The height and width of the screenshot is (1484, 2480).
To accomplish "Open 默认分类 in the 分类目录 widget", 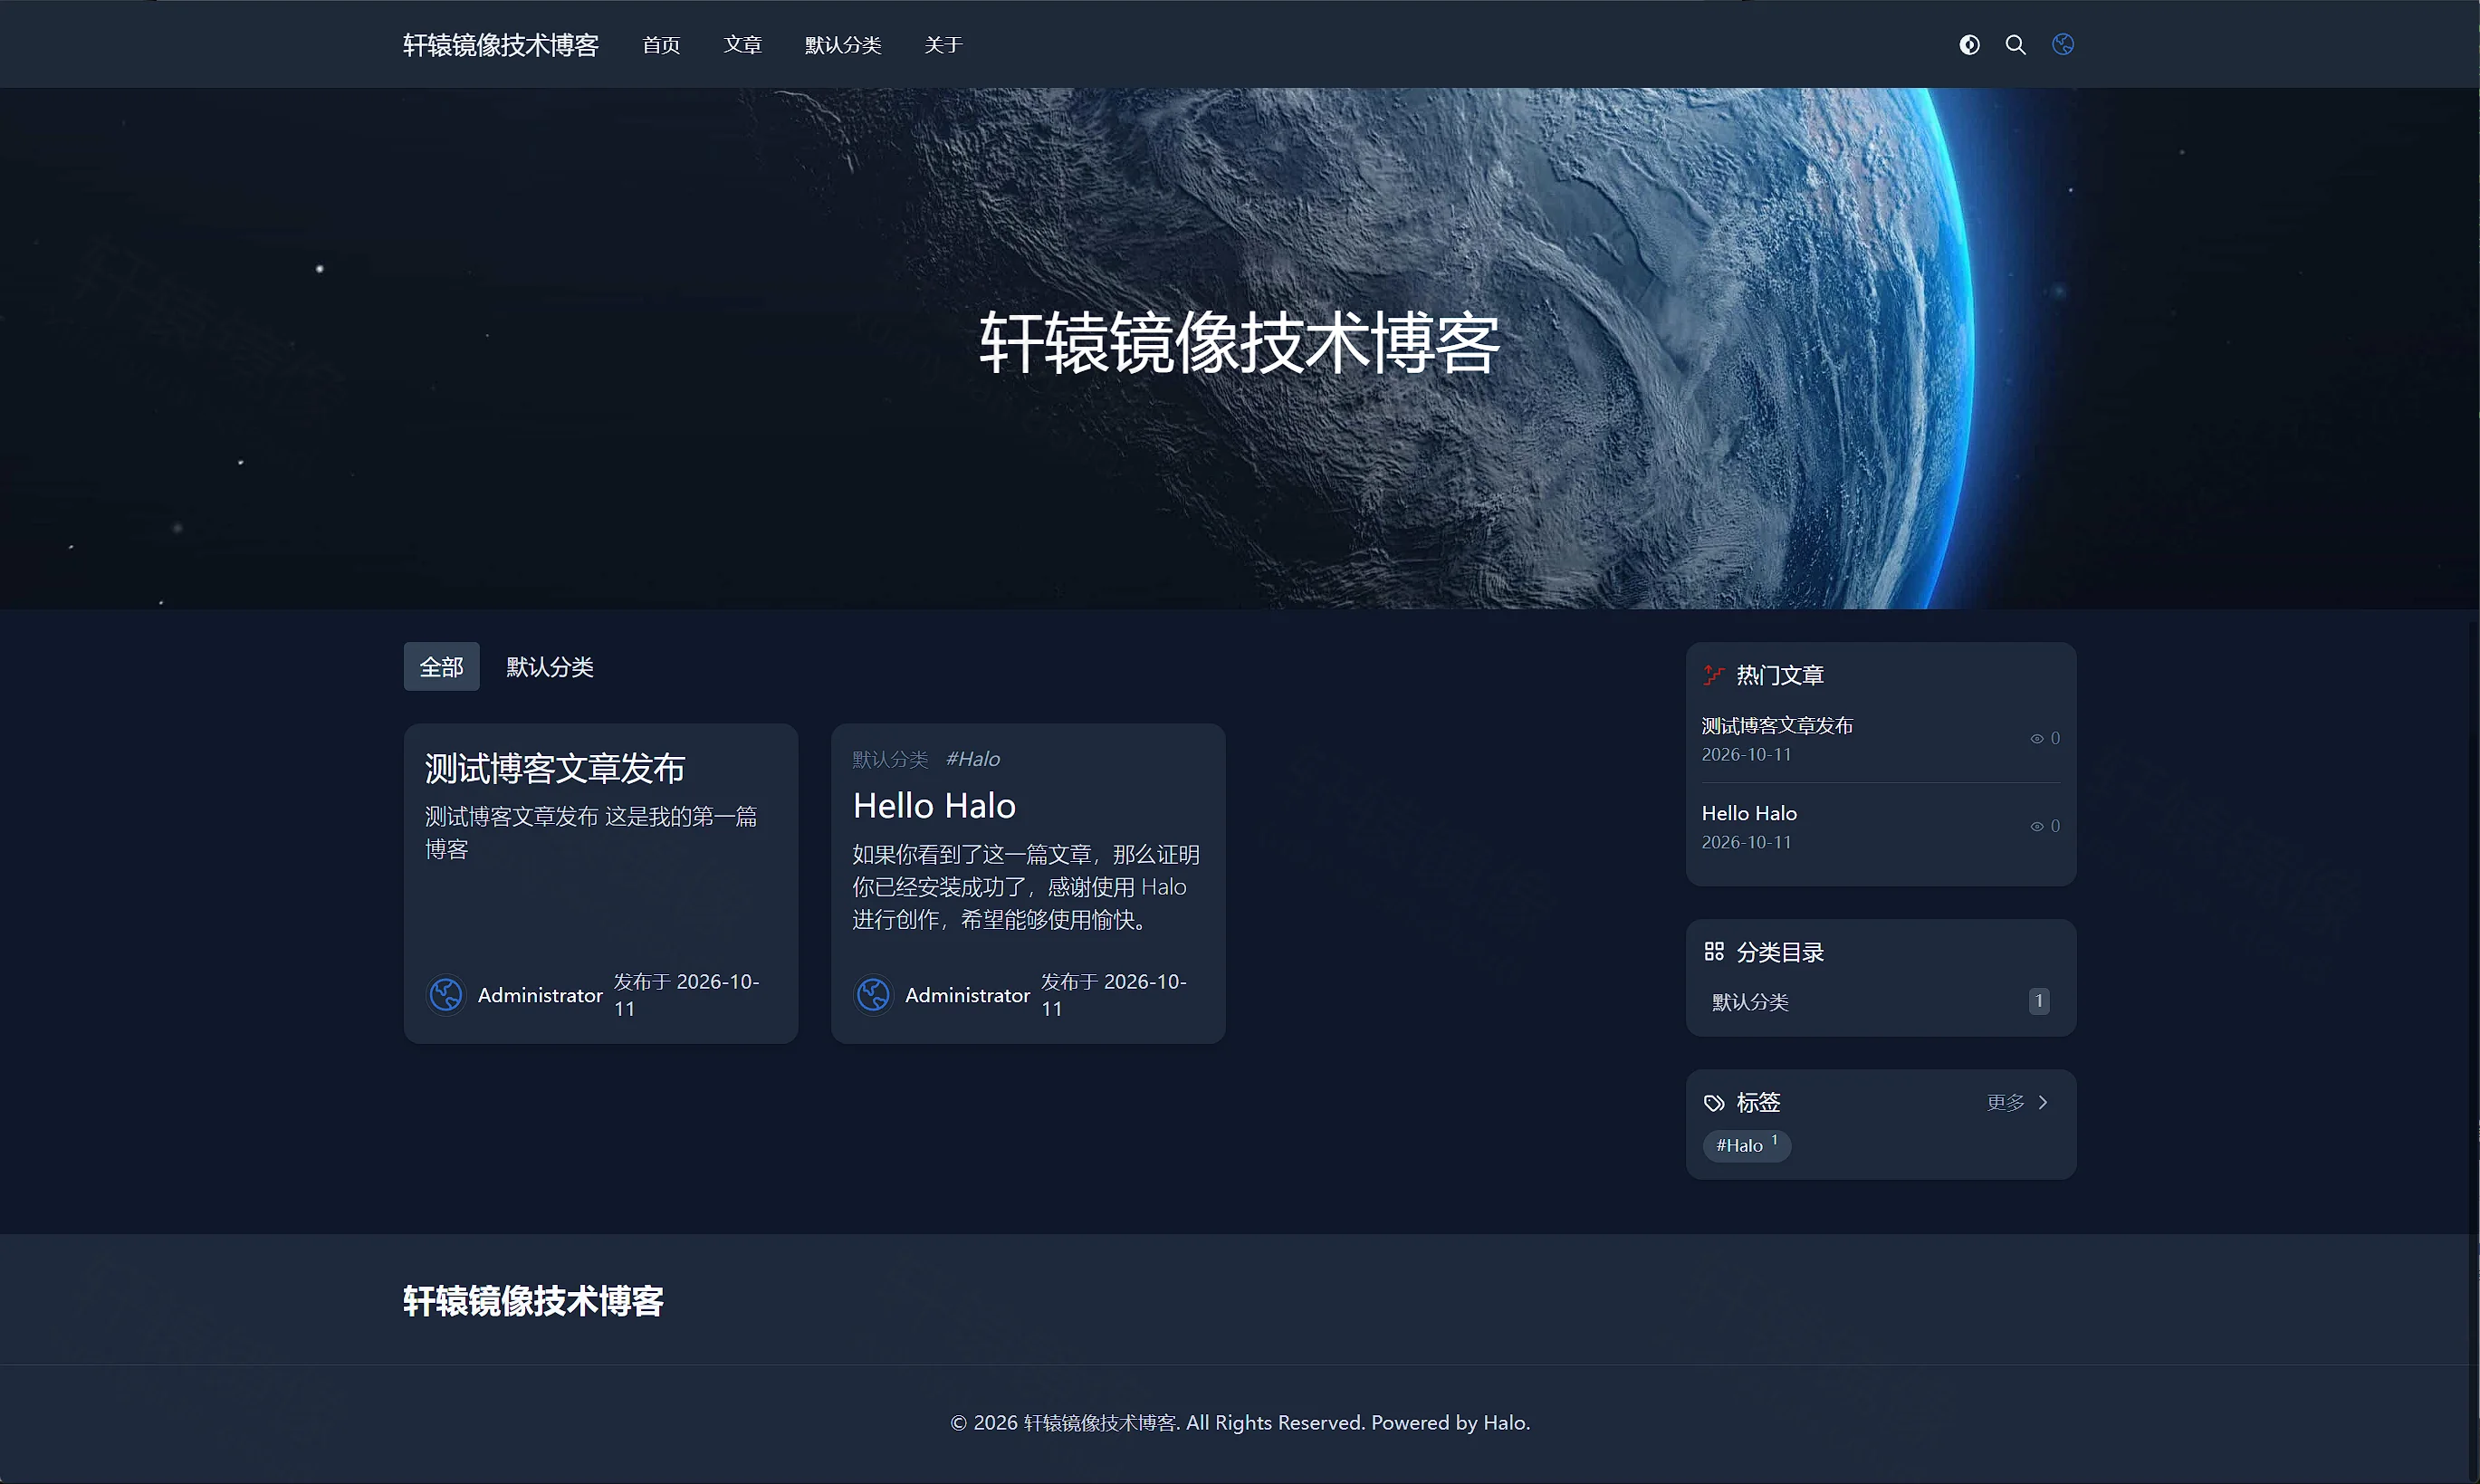I will click(1750, 1002).
